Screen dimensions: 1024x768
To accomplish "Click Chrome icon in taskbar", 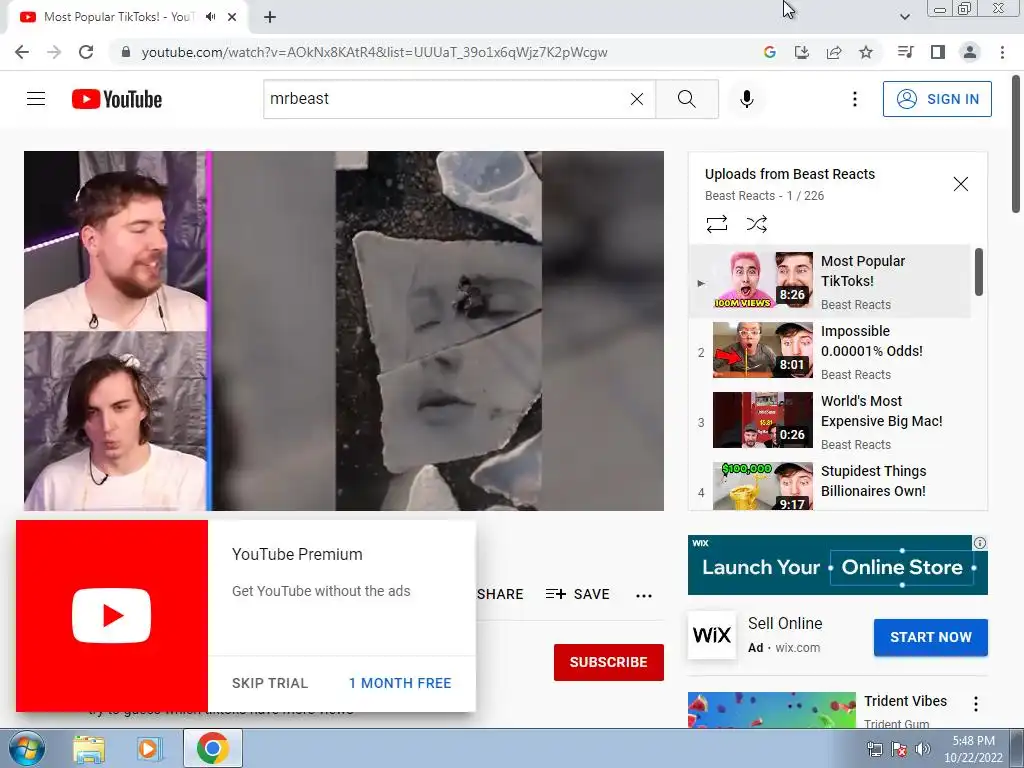I will tap(212, 748).
